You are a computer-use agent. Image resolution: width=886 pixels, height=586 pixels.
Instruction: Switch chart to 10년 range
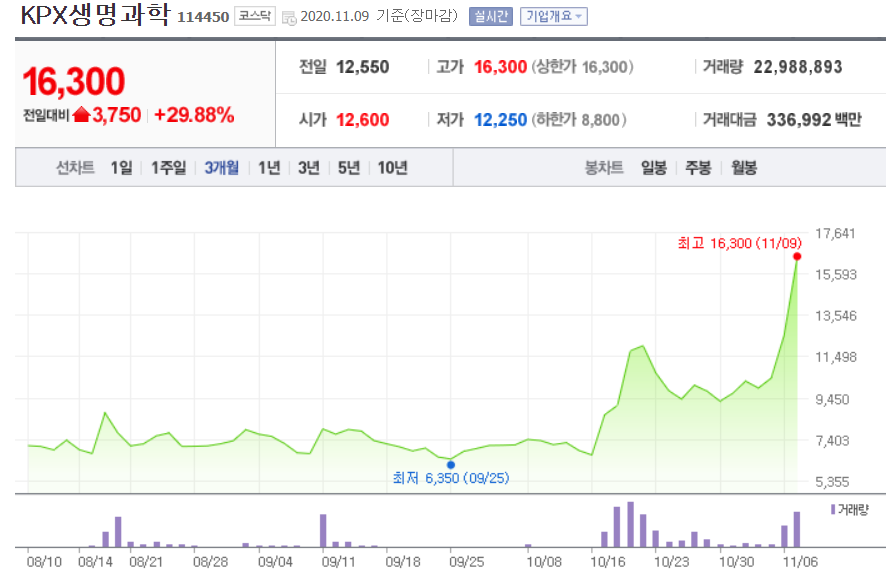(x=392, y=168)
